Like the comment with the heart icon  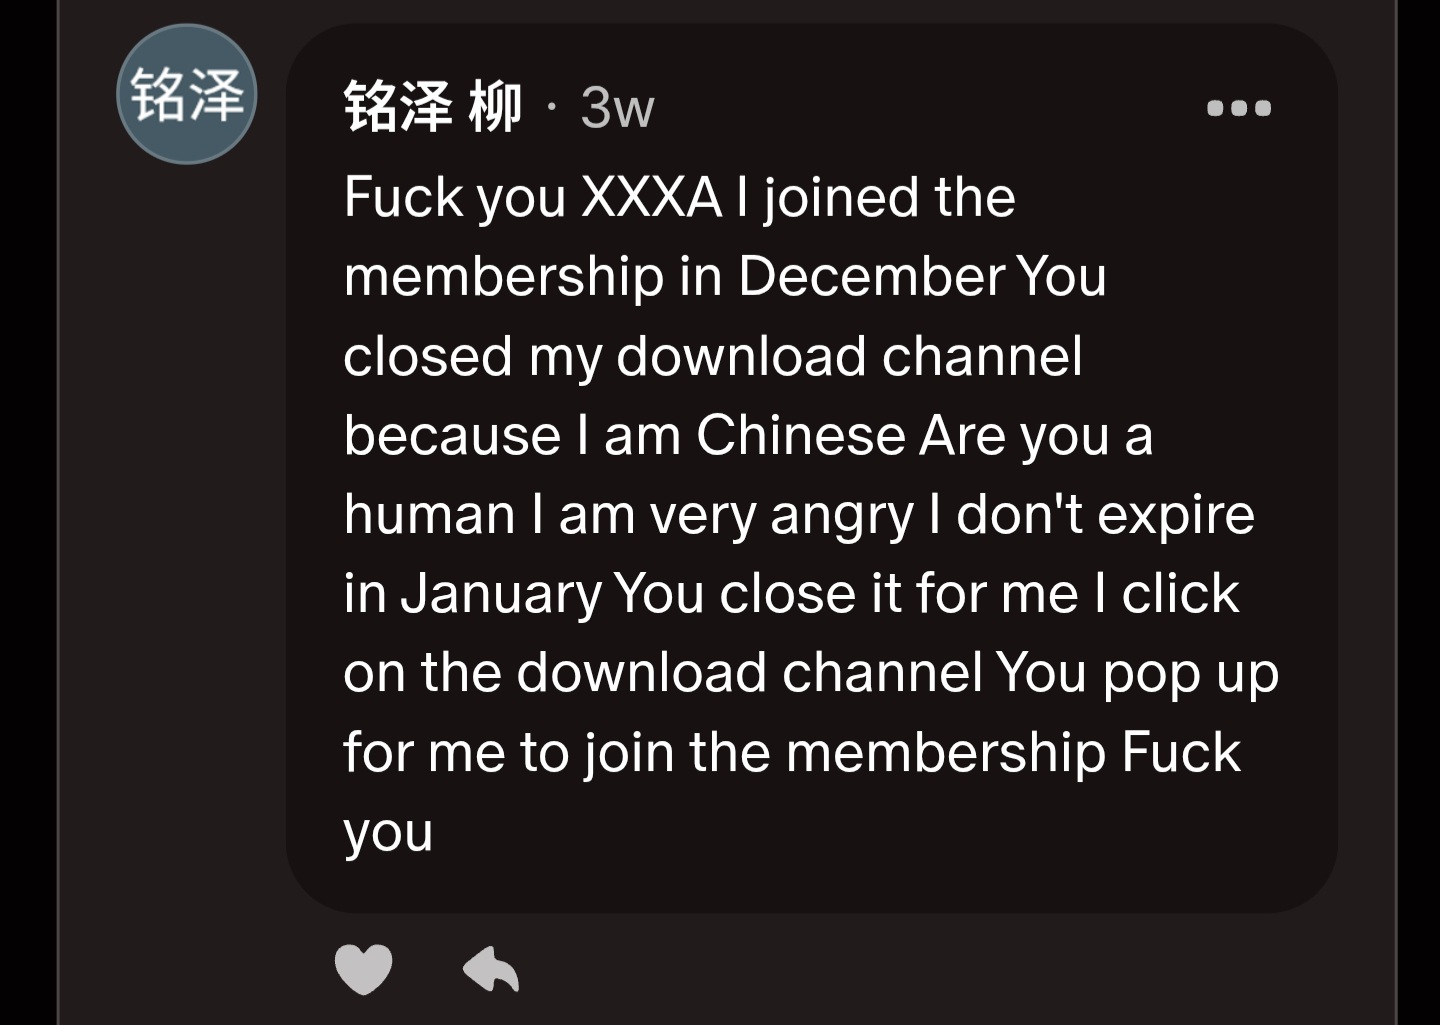coord(363,968)
